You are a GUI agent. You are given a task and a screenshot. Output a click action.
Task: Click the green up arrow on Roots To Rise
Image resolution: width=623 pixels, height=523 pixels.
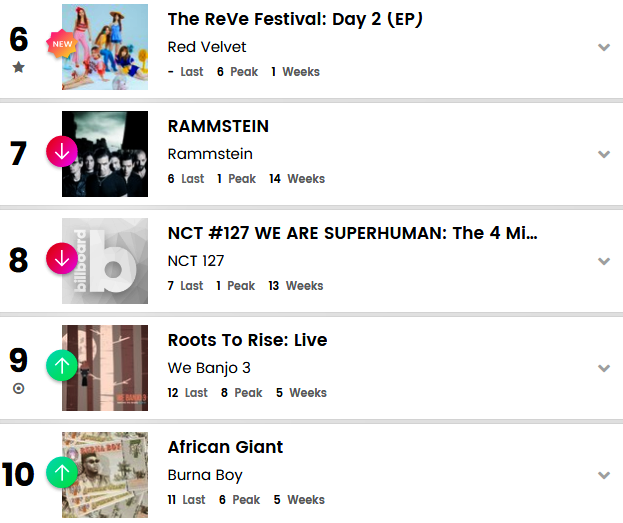coord(62,366)
